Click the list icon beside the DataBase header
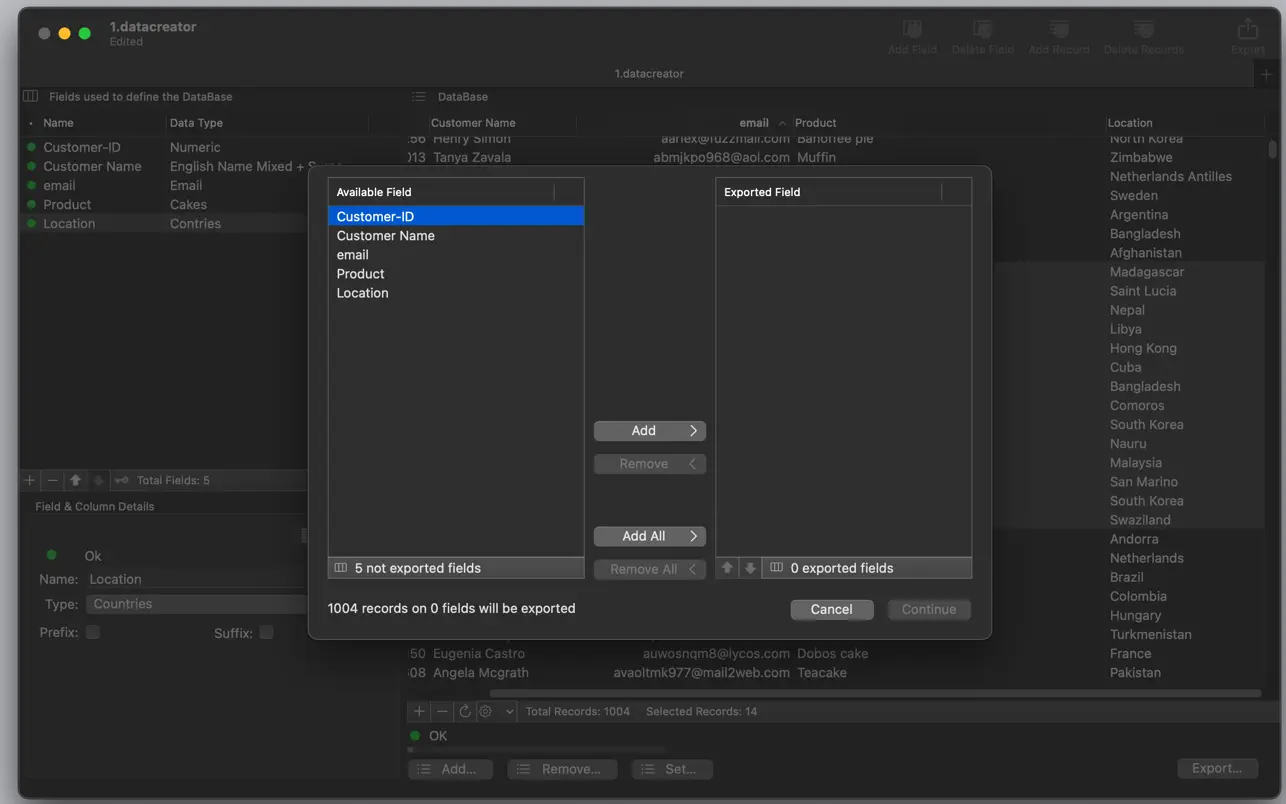The height and width of the screenshot is (804, 1286). tap(419, 97)
